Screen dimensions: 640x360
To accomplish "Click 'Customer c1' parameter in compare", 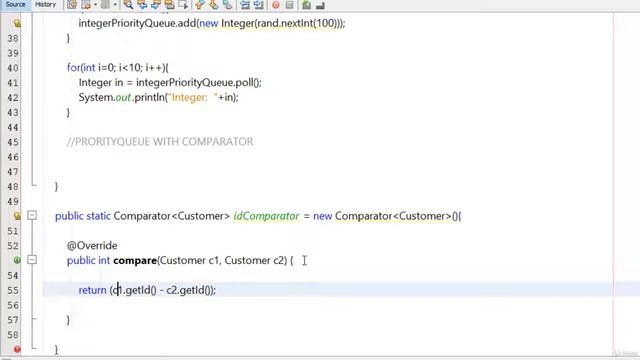I will [x=189, y=260].
